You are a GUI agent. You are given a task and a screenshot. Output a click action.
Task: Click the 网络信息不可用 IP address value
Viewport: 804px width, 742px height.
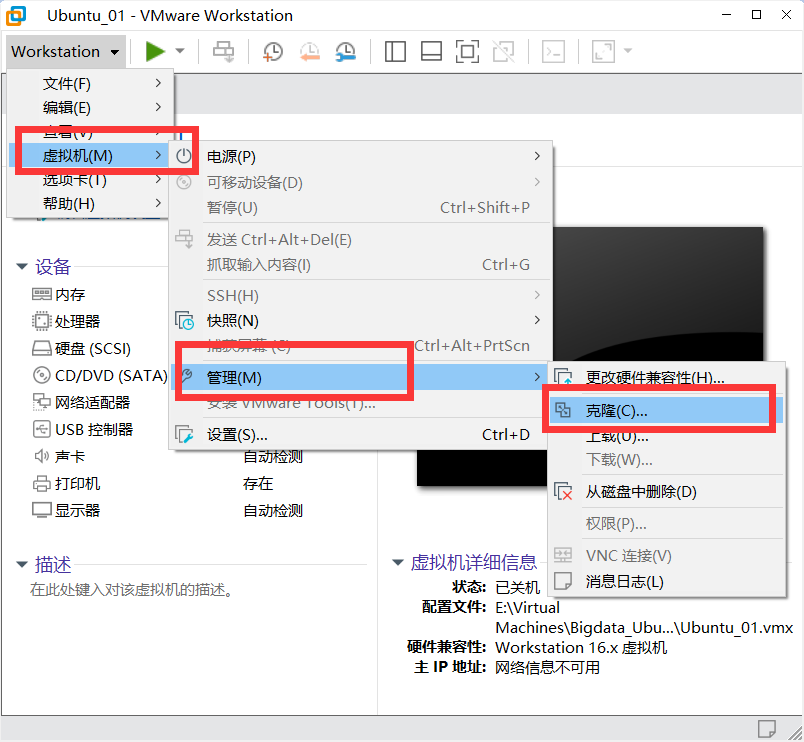(x=547, y=667)
